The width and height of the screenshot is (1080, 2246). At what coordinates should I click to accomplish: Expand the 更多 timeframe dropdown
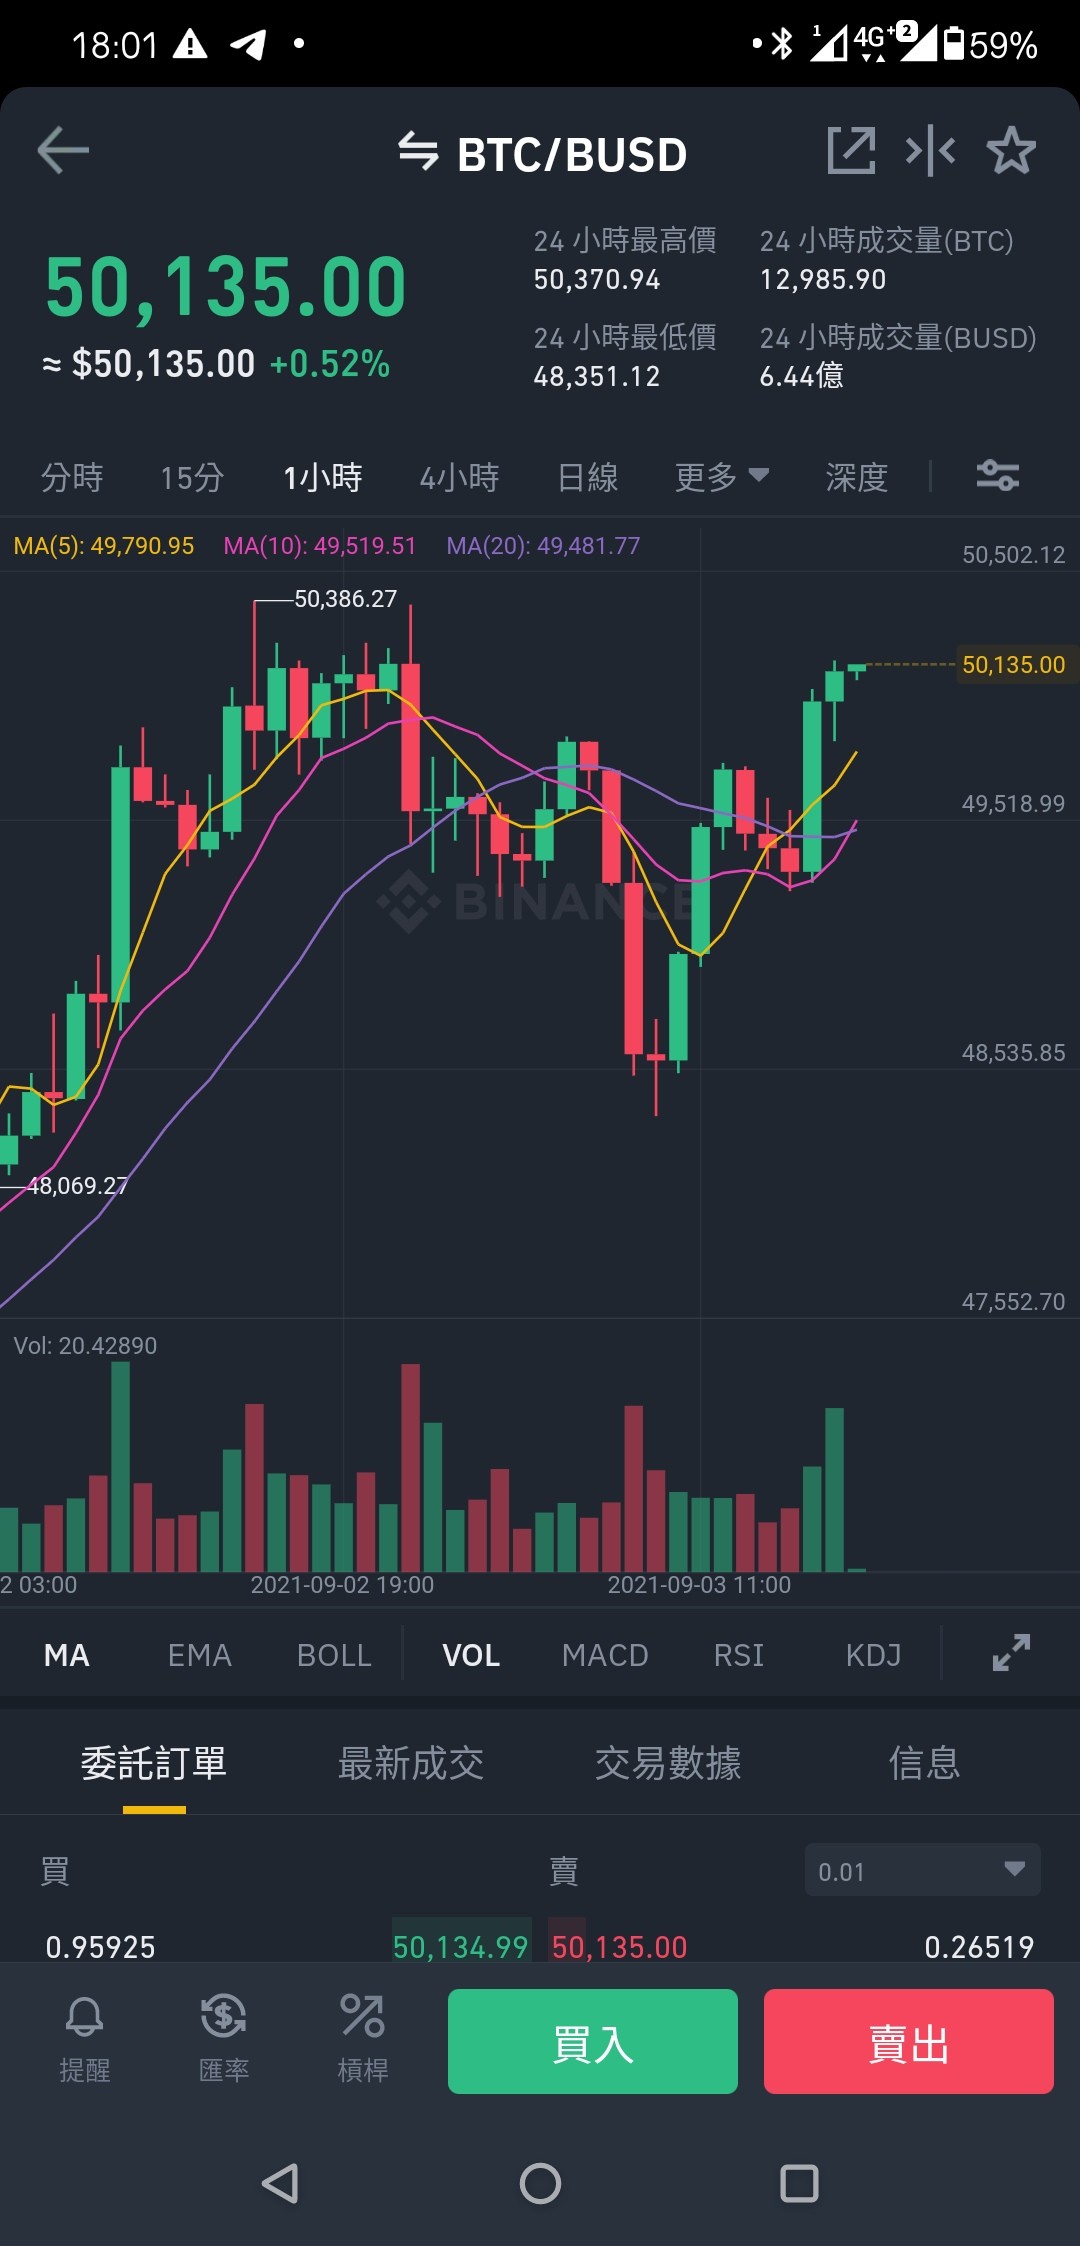coord(722,477)
